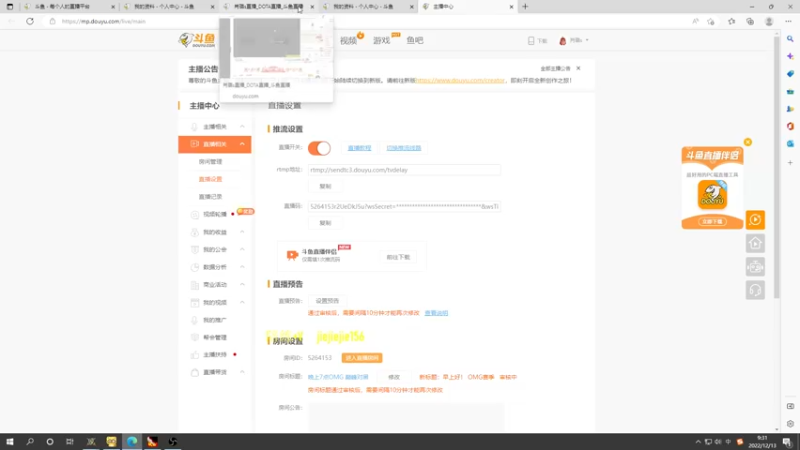
Task: Click the 修改 room title button
Action: click(x=394, y=377)
